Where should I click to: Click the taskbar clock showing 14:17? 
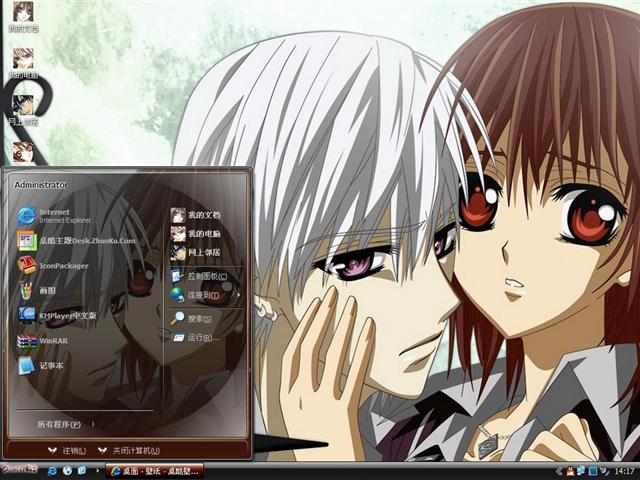[x=624, y=471]
